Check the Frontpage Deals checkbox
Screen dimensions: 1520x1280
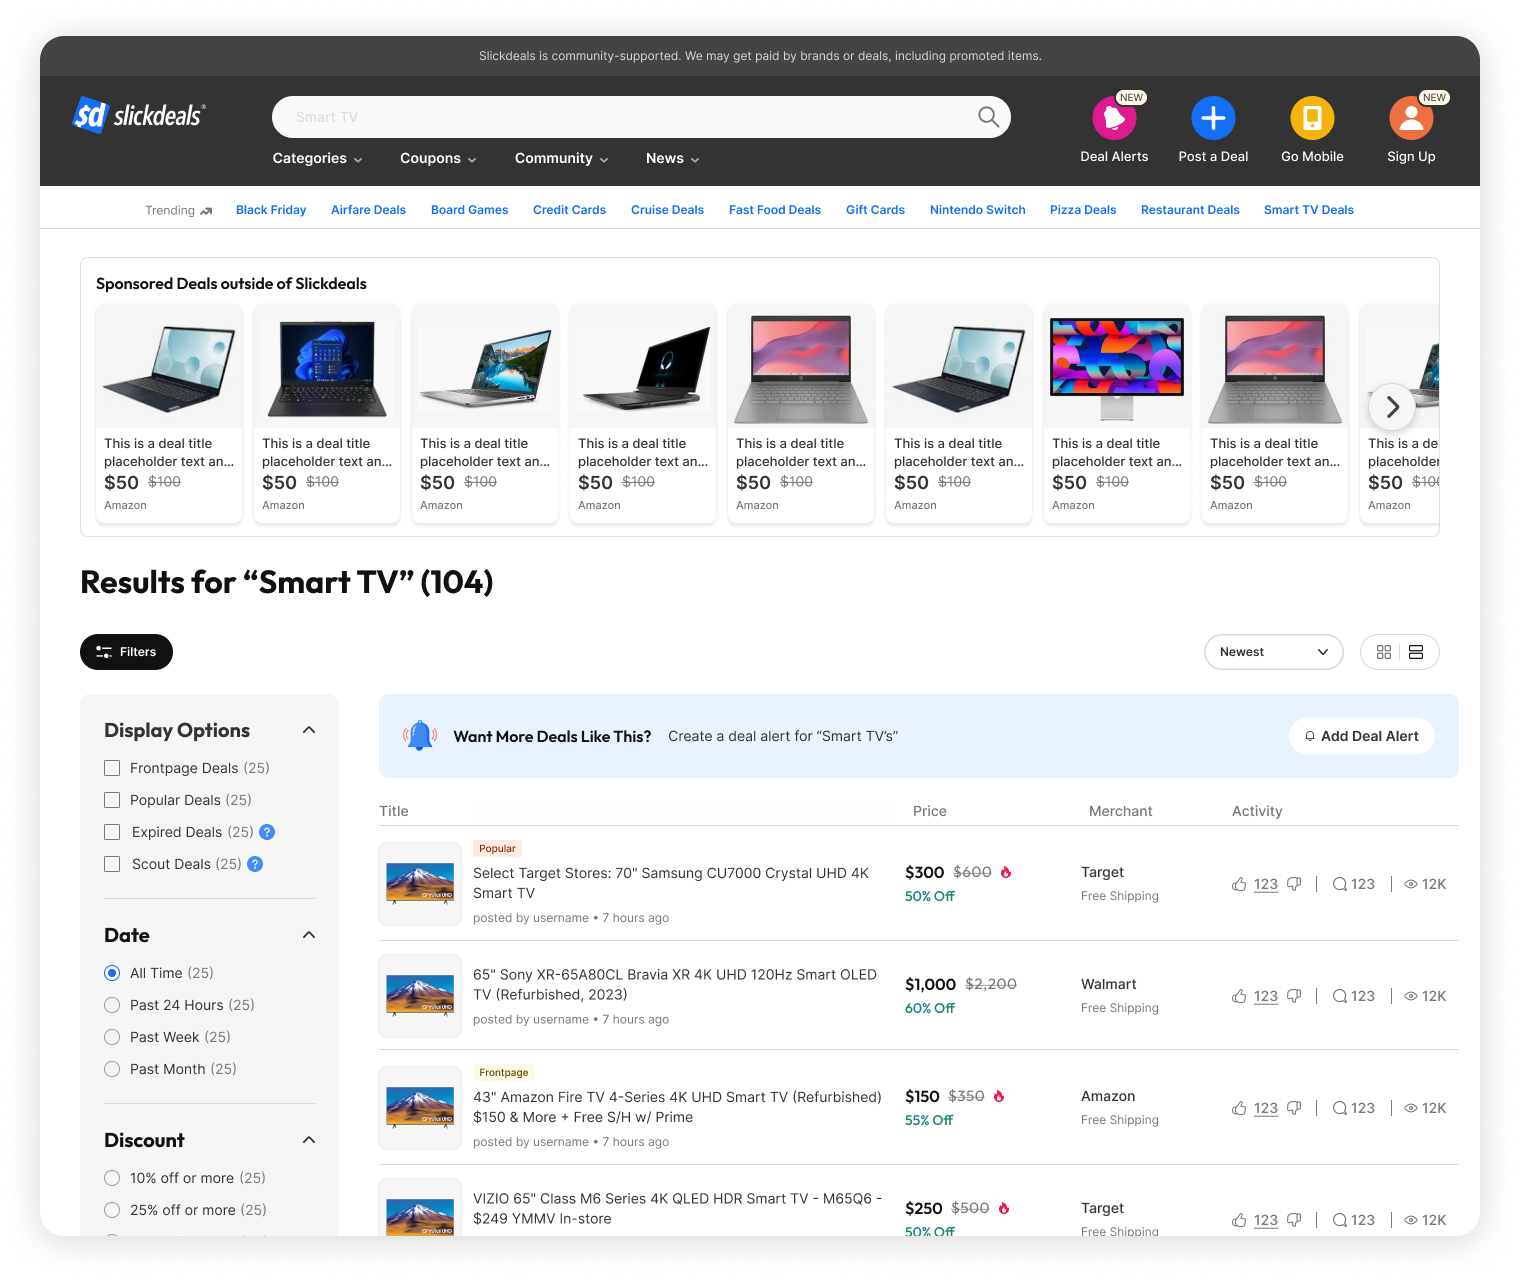tap(112, 768)
